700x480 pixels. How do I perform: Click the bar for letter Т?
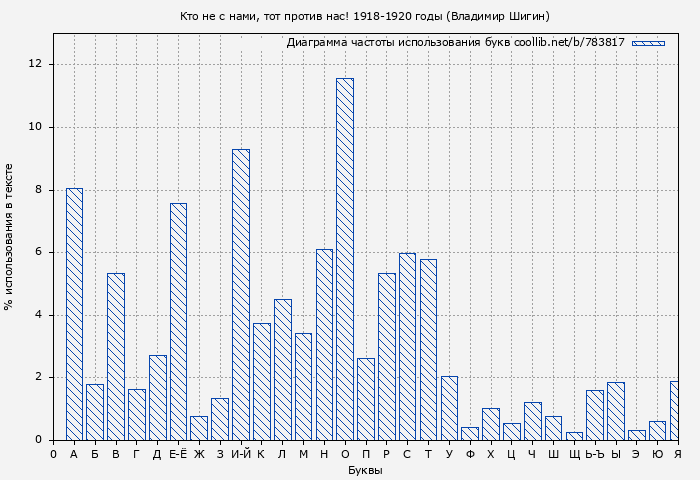(428, 349)
